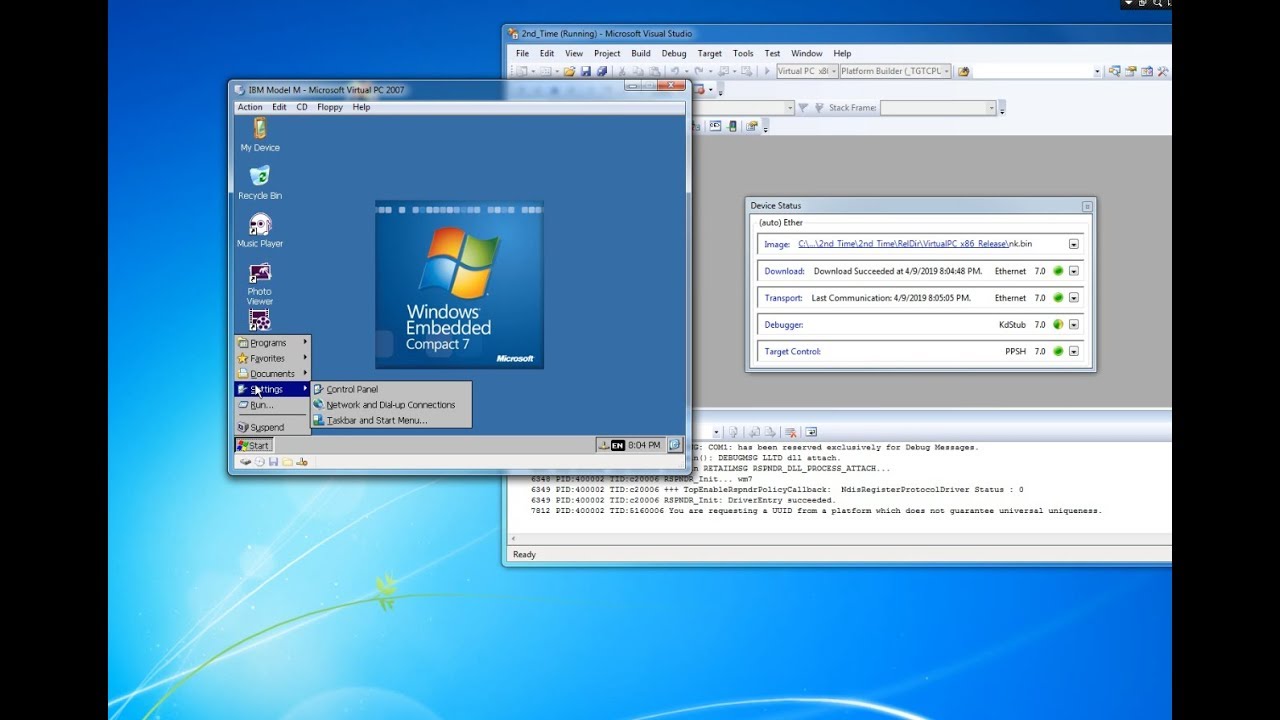
Task: Open Target menu in Visual Studio
Action: tap(710, 53)
